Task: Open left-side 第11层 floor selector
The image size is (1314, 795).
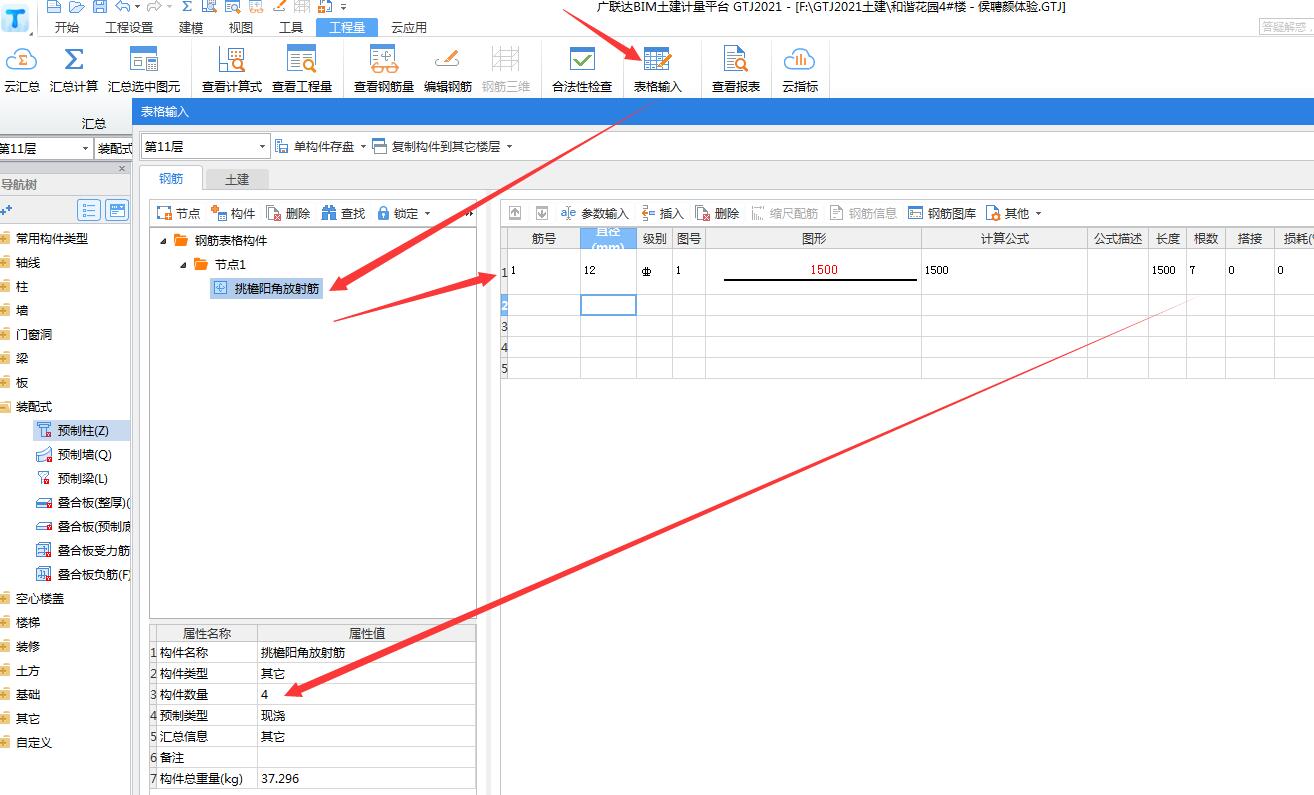Action: (x=46, y=148)
